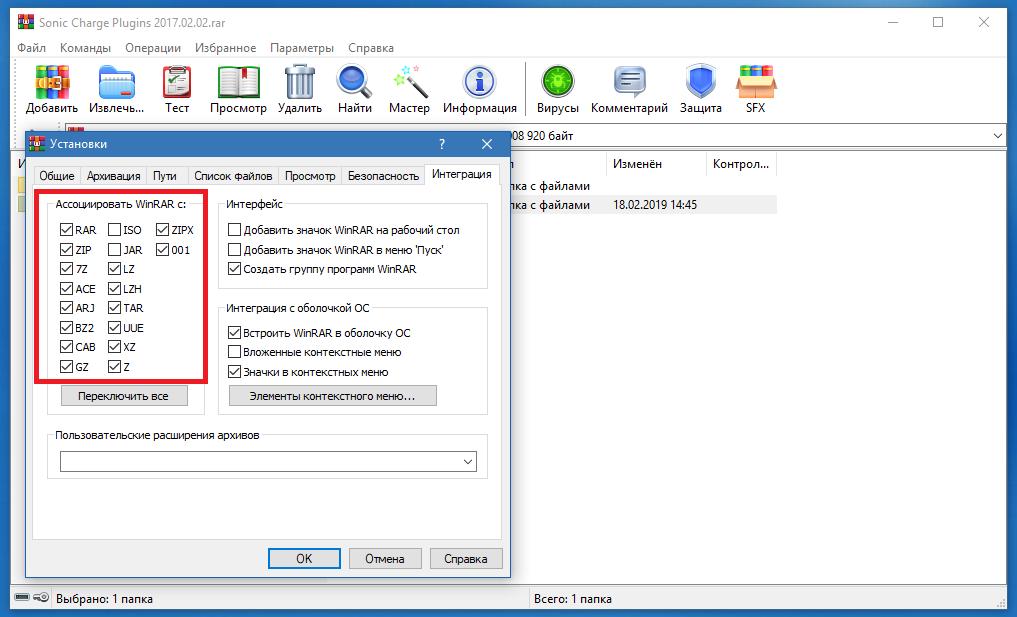Click the Справка button in the dialog
The image size is (1017, 617).
pos(466,559)
